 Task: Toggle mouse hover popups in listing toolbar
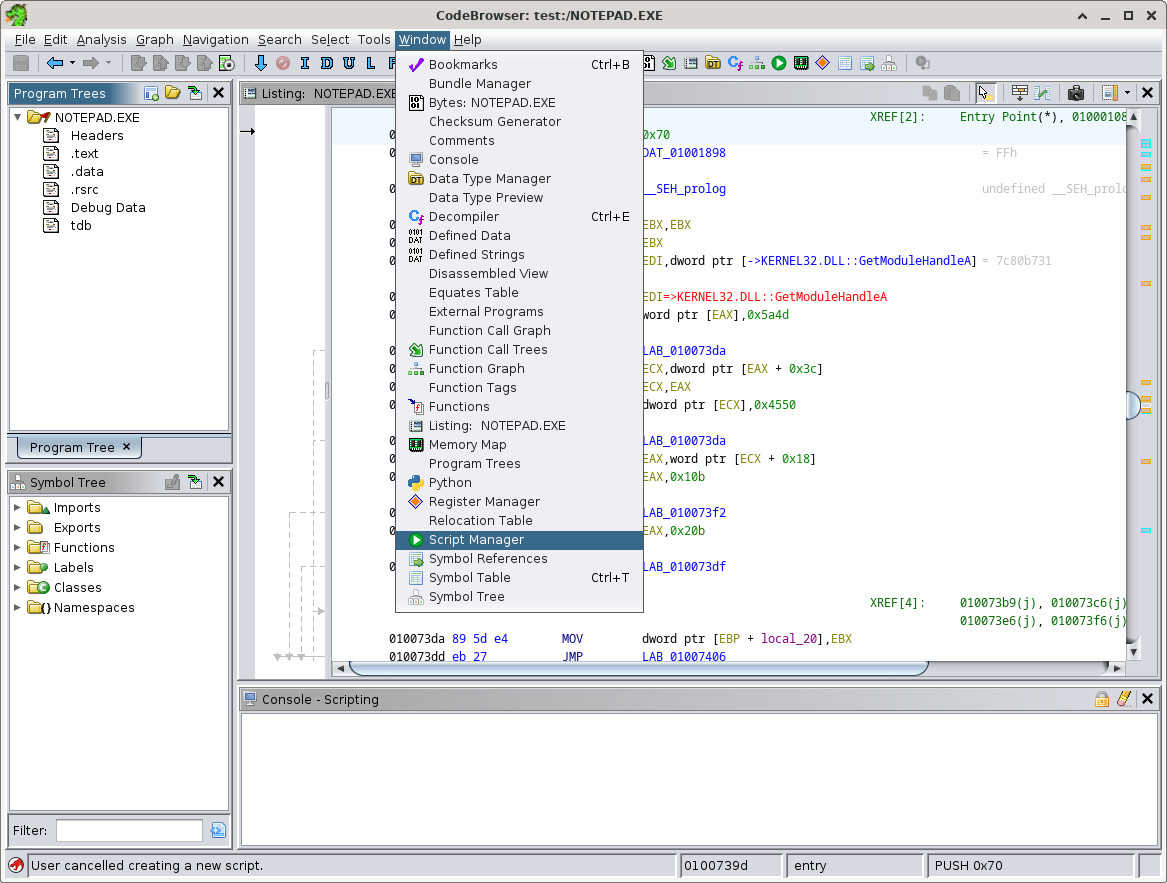tap(985, 93)
